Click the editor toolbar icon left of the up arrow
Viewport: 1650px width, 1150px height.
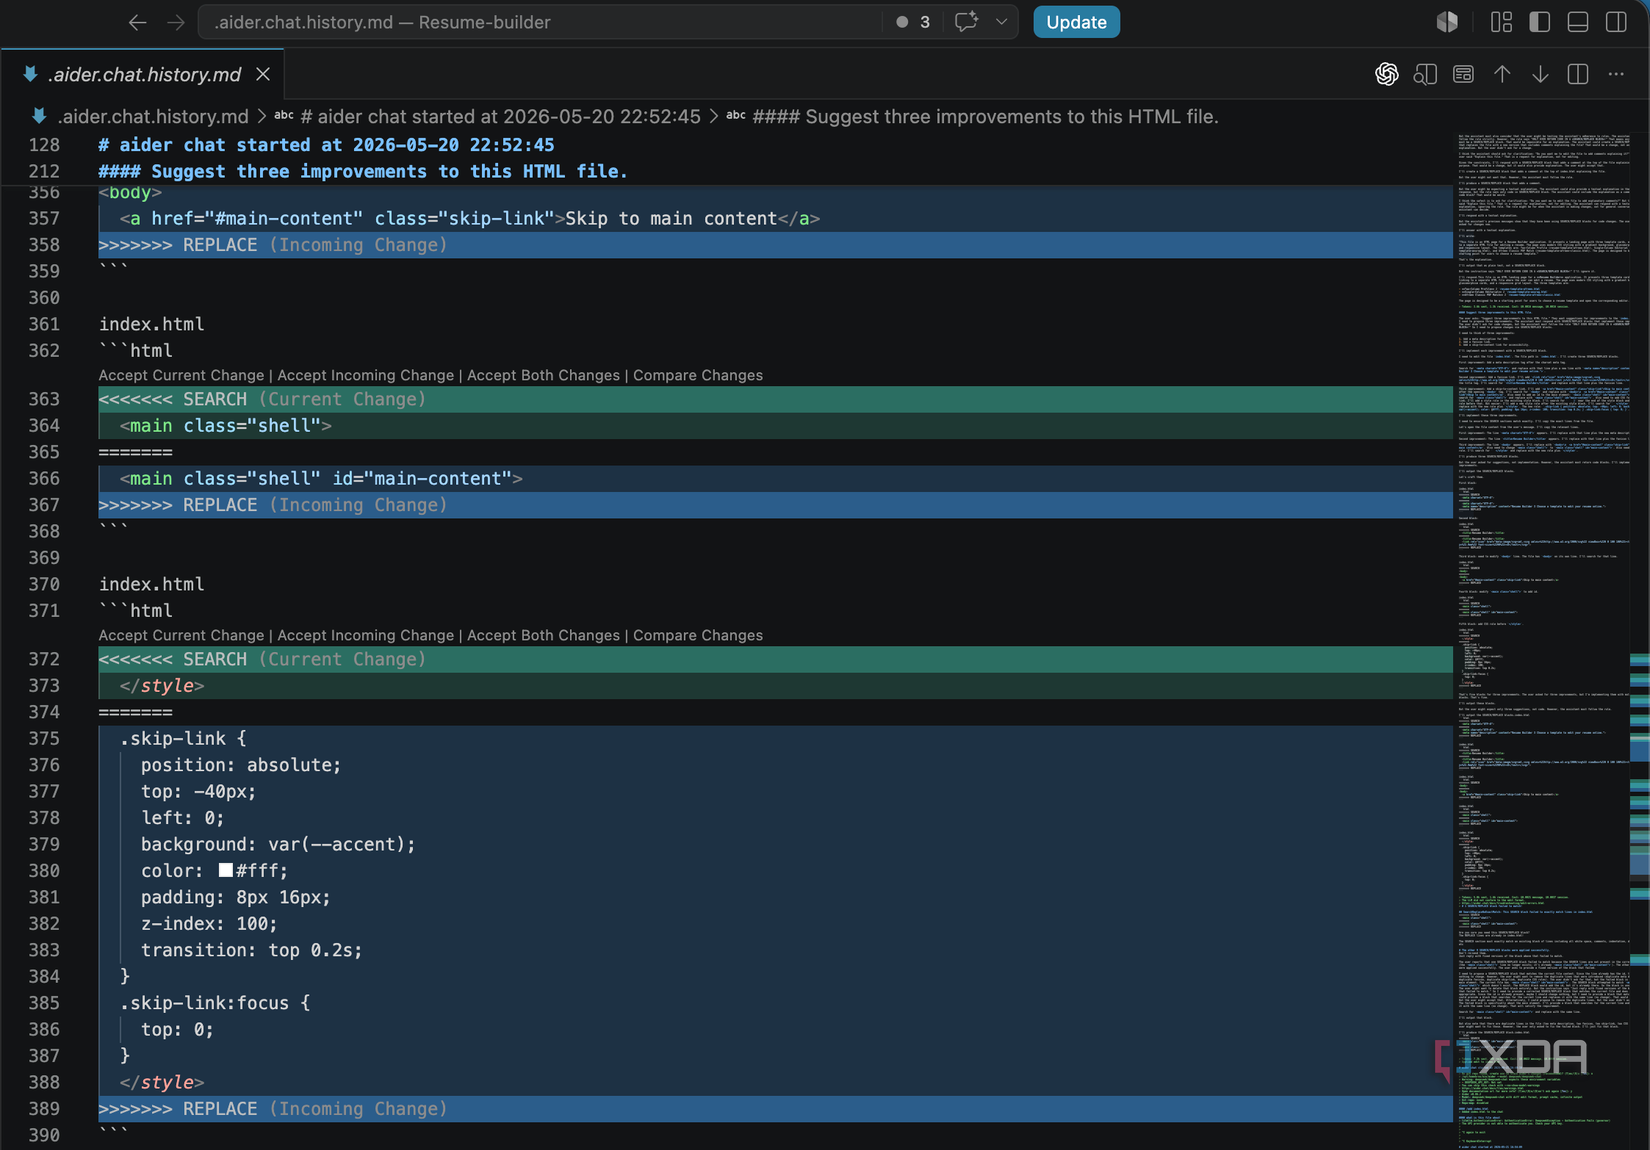click(1463, 74)
